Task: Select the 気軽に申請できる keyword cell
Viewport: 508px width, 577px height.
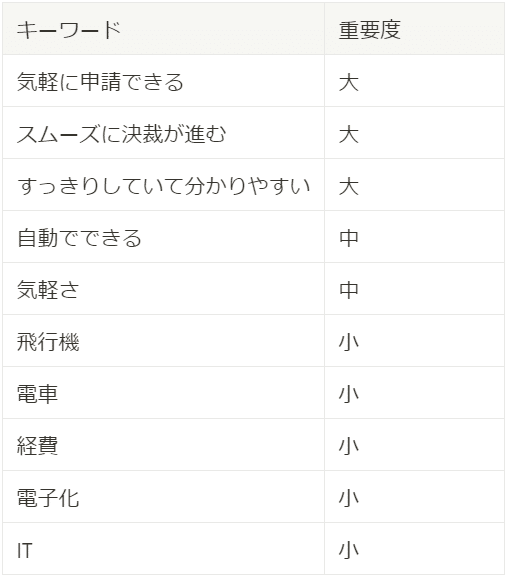Action: coord(163,81)
